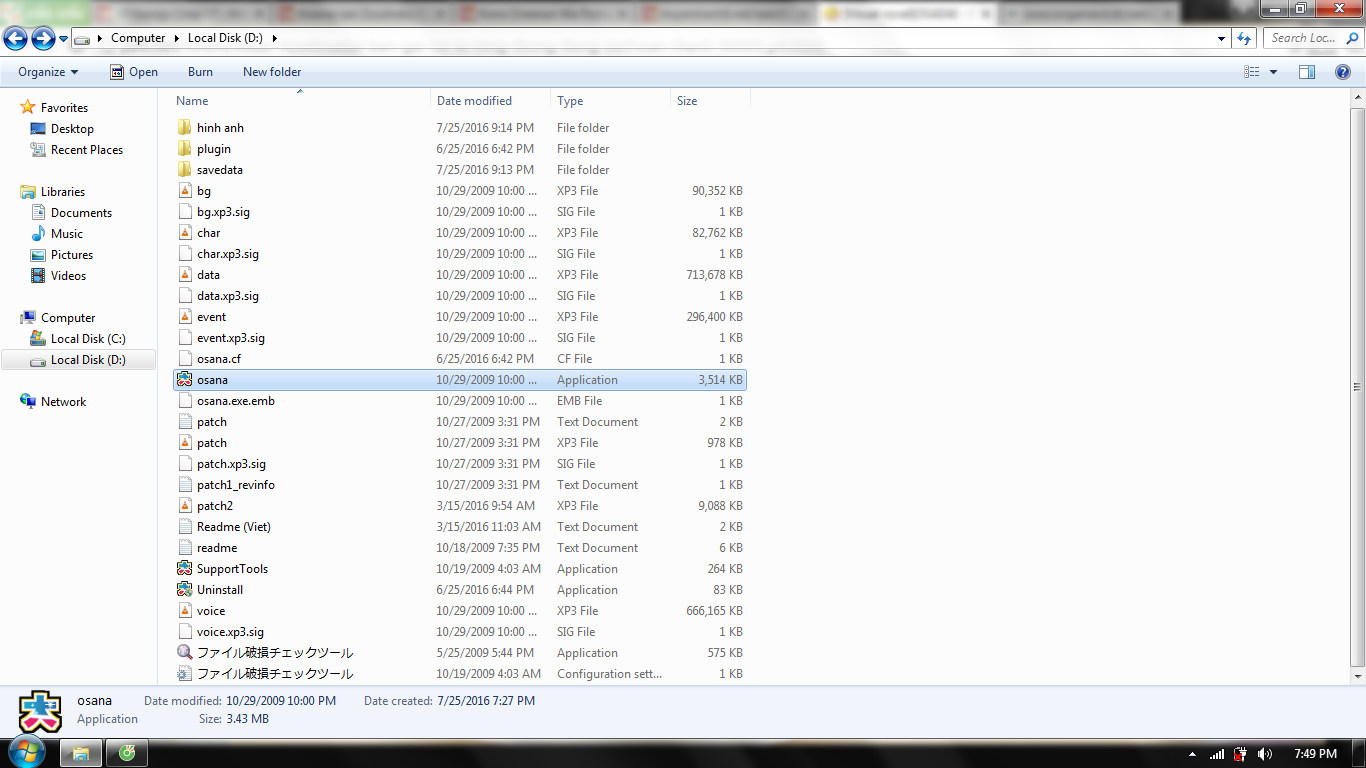Screen dimensions: 1366x768
Task: Sort files by Size column header
Action: (x=687, y=101)
